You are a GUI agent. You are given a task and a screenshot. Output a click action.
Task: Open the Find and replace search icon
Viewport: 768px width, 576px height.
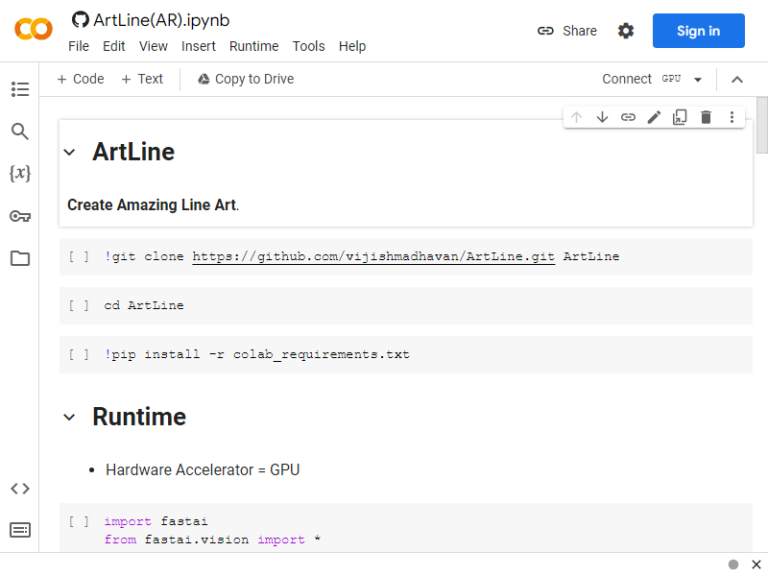pos(20,131)
